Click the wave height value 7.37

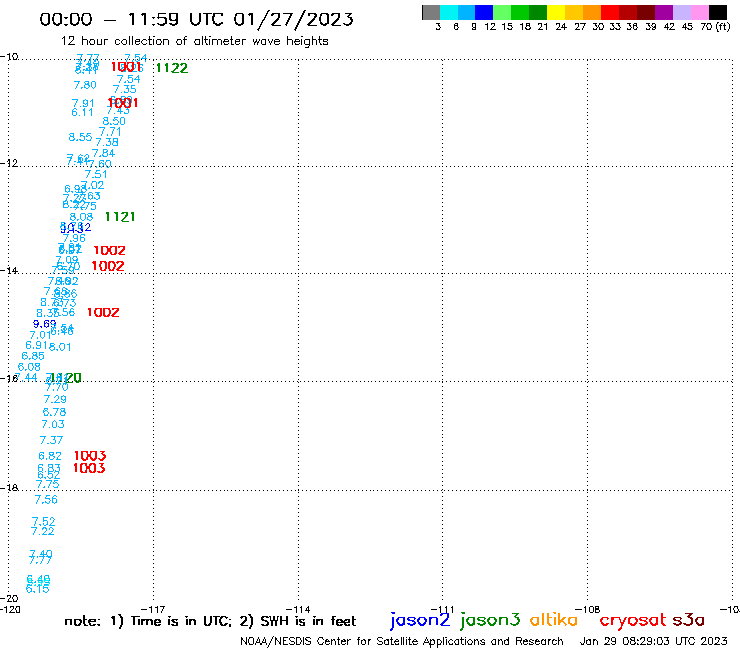[x=51, y=440]
